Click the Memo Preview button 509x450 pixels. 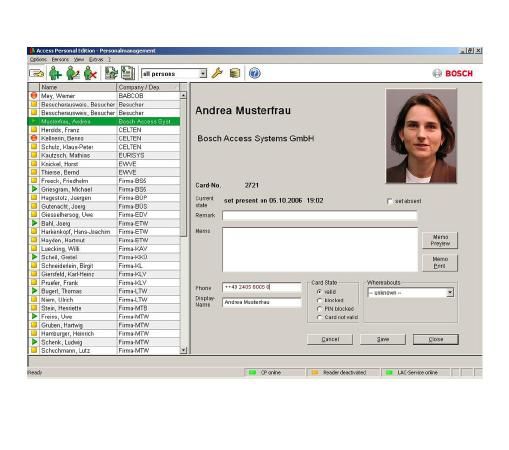coord(440,240)
